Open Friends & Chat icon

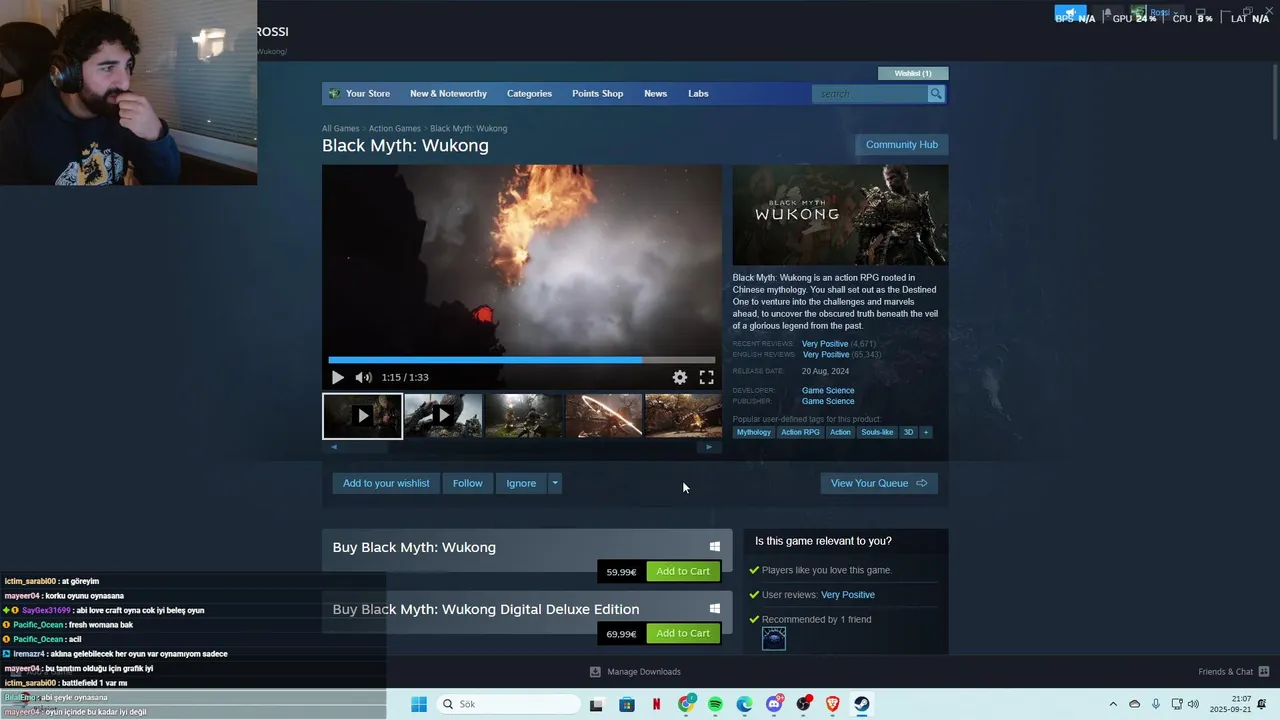1264,672
